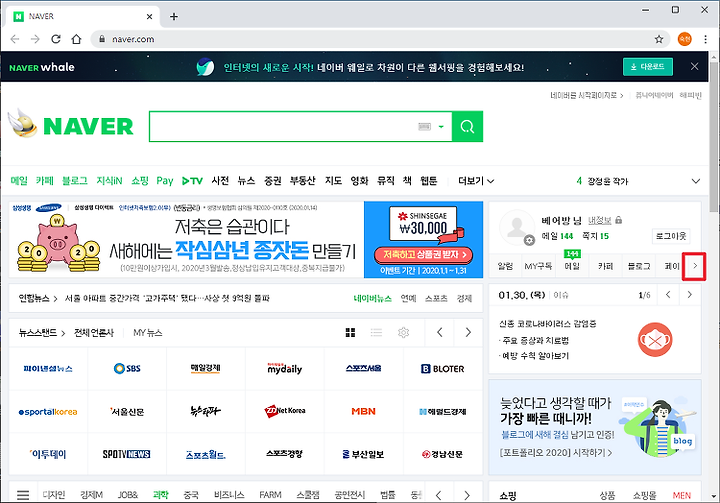
Task: Open the SPOTV NEWS publisher logo
Action: pos(126,454)
